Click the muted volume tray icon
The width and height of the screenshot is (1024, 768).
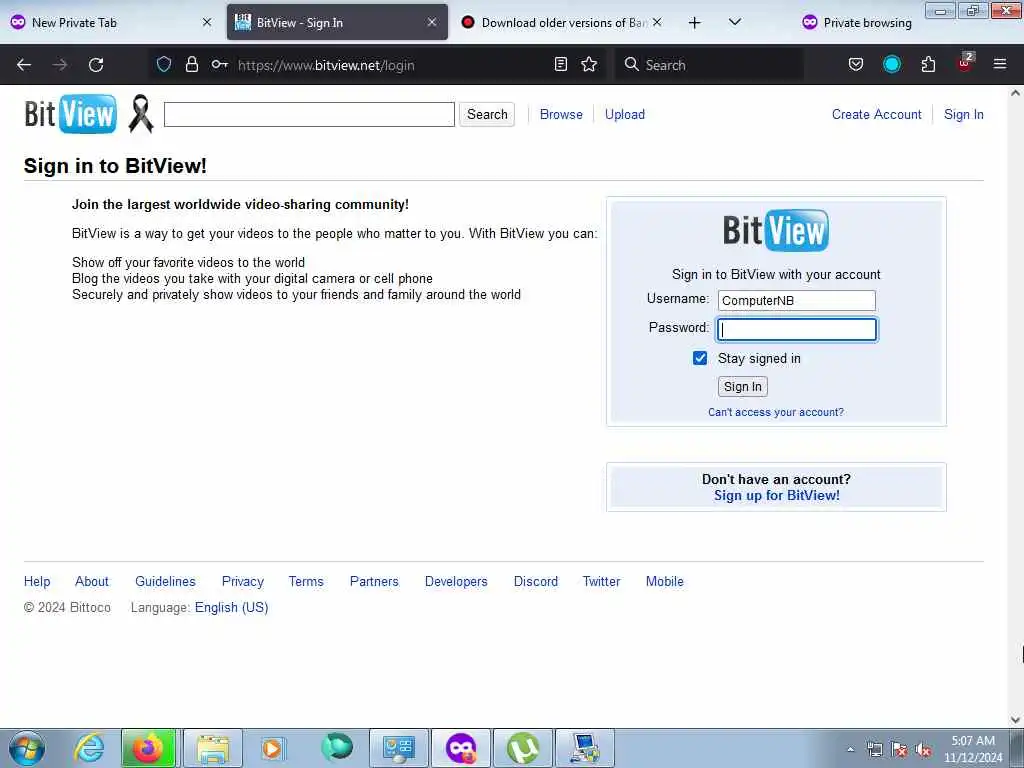[x=923, y=750]
